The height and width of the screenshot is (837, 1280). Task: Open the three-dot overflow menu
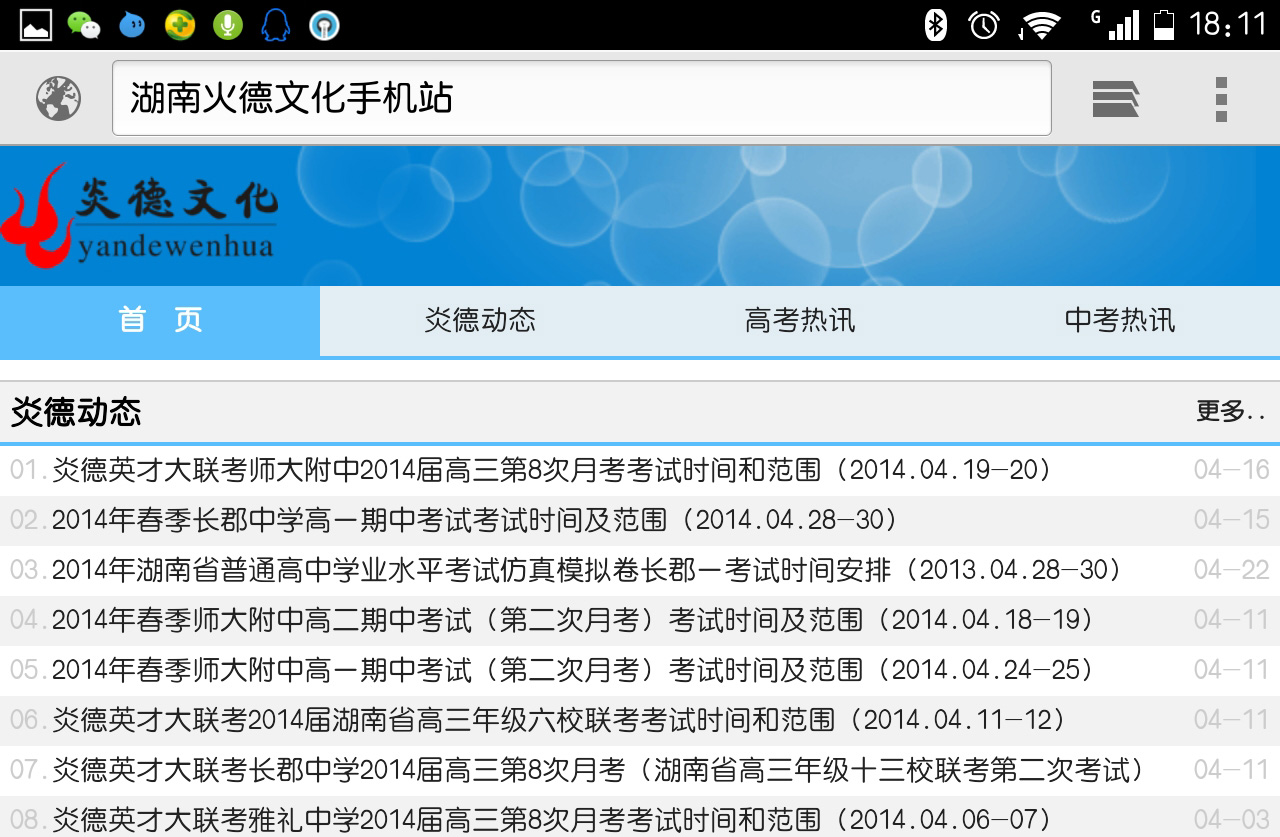[x=1220, y=98]
